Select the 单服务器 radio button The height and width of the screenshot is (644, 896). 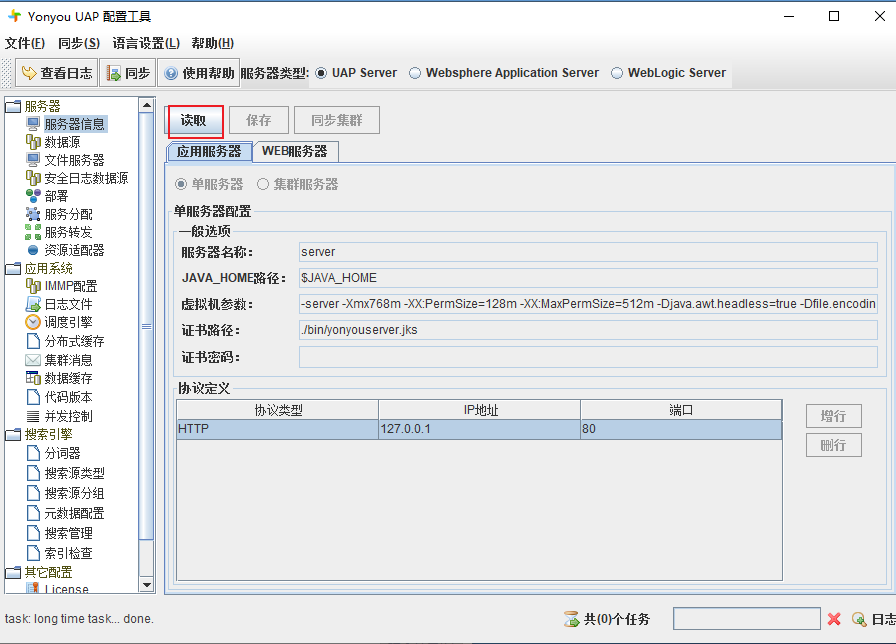181,184
